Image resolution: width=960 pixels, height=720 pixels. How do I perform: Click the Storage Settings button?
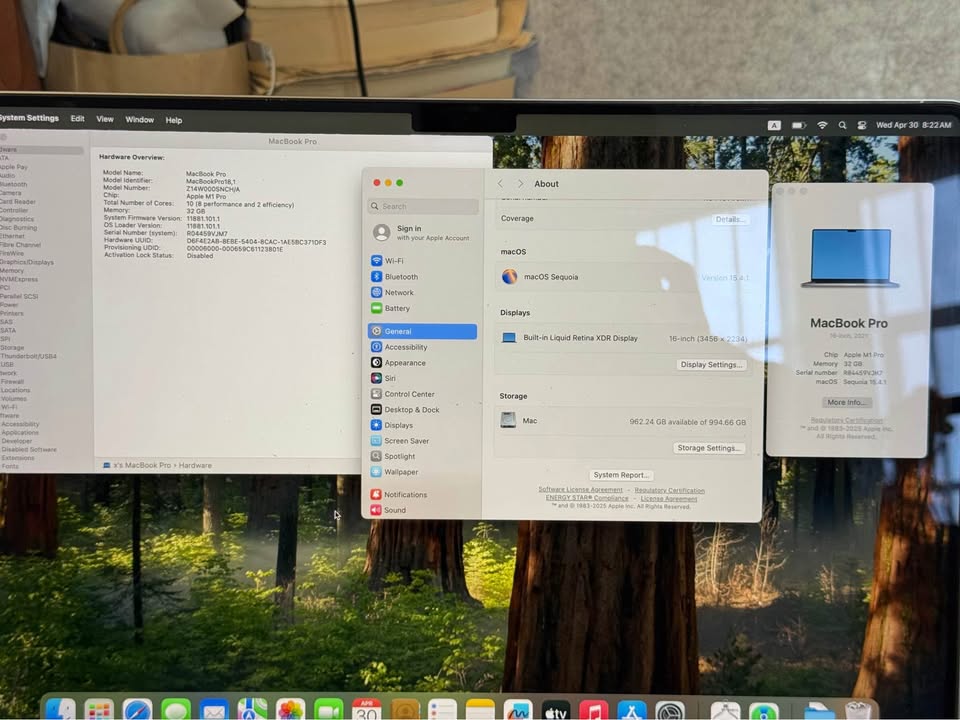click(x=709, y=448)
